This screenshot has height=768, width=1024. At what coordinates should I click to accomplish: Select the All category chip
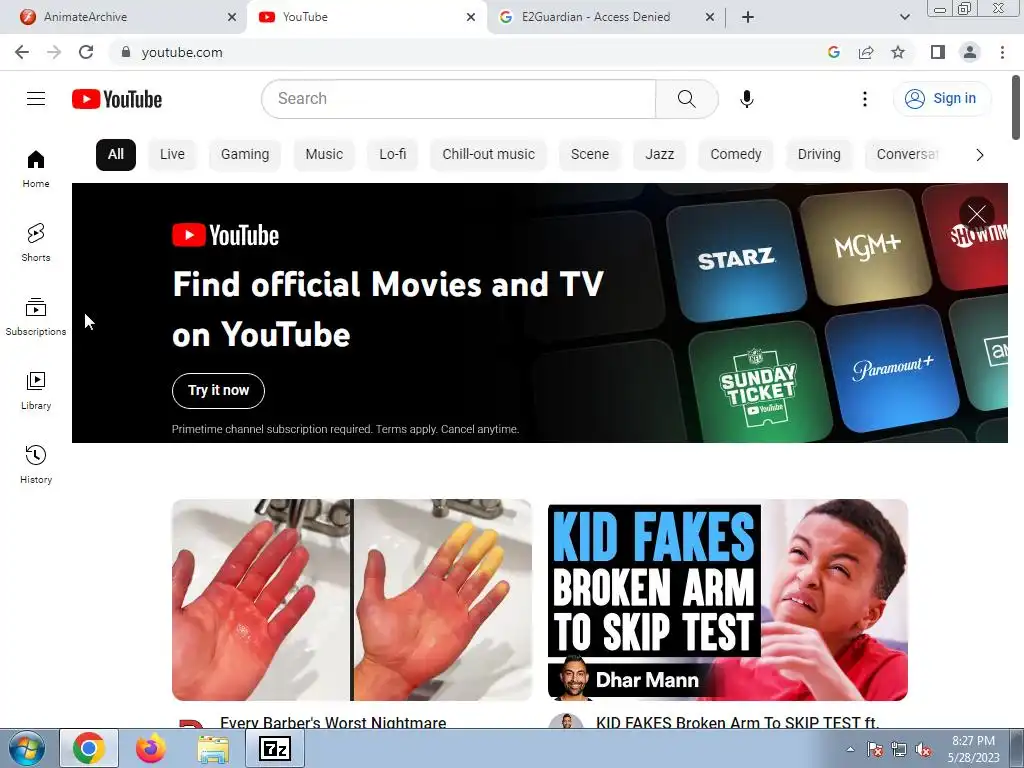[x=116, y=155]
